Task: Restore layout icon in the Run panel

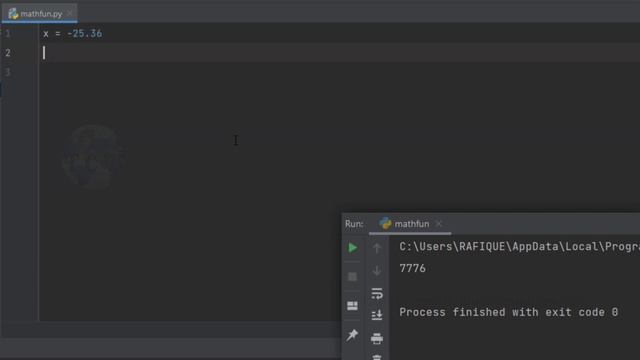Action: click(x=352, y=306)
